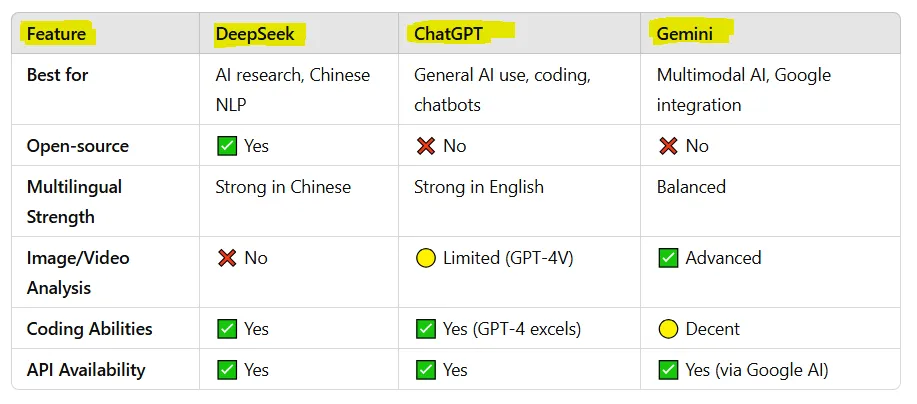This screenshot has width=917, height=404.
Task: Click the red X in ChatGPT Open-source cell
Action: [x=425, y=146]
